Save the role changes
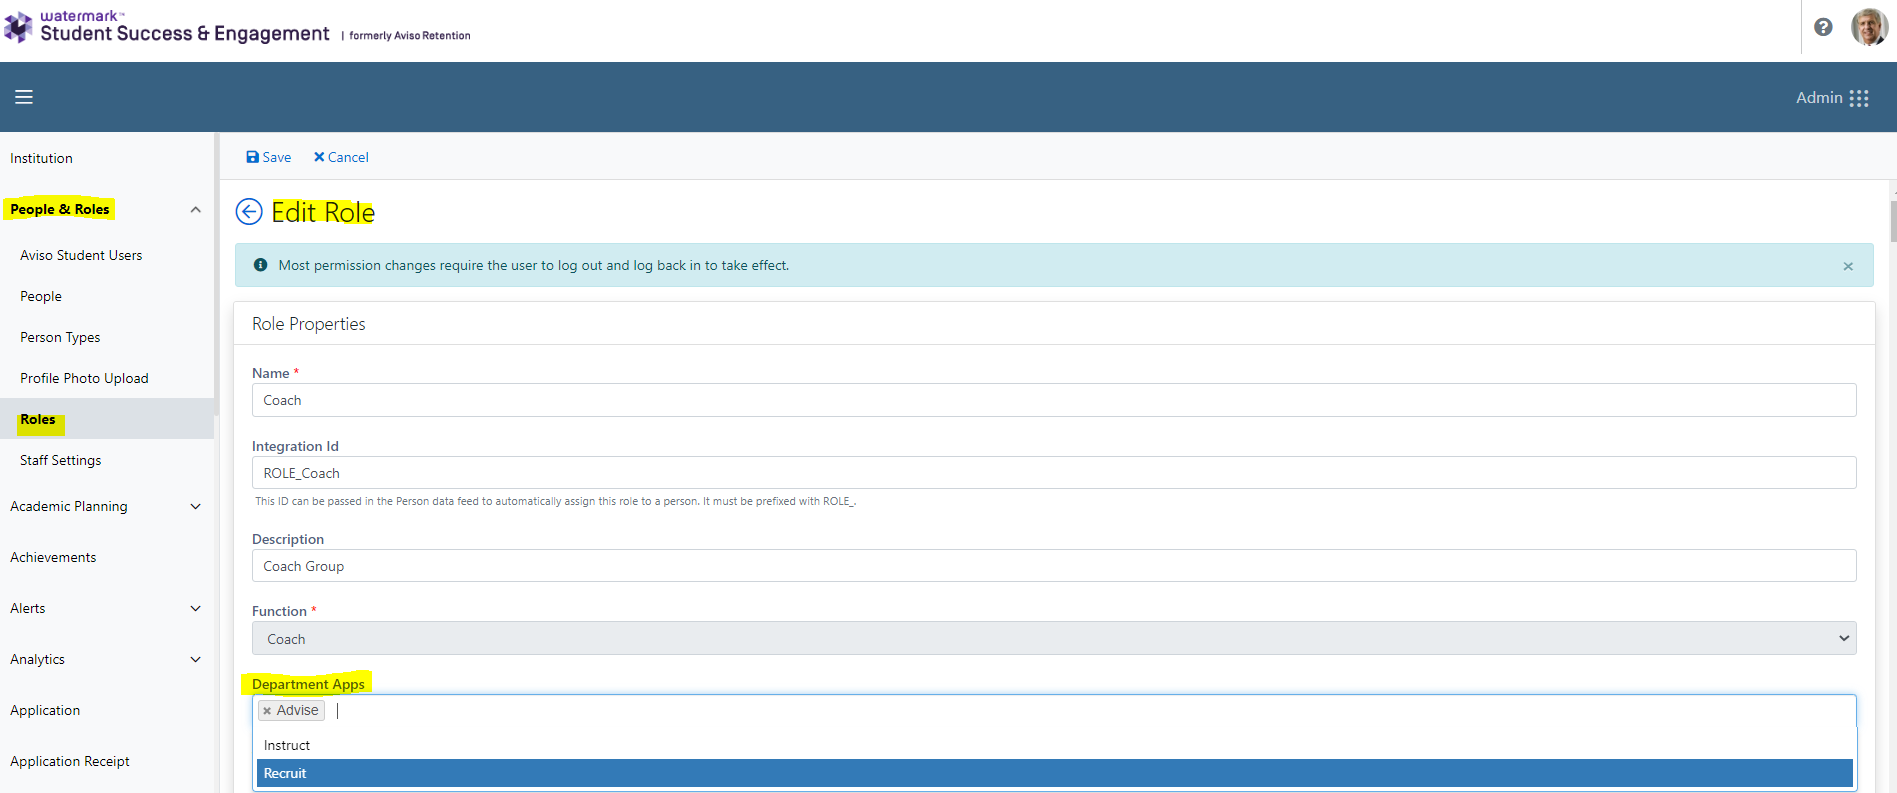This screenshot has height=793, width=1897. (269, 157)
